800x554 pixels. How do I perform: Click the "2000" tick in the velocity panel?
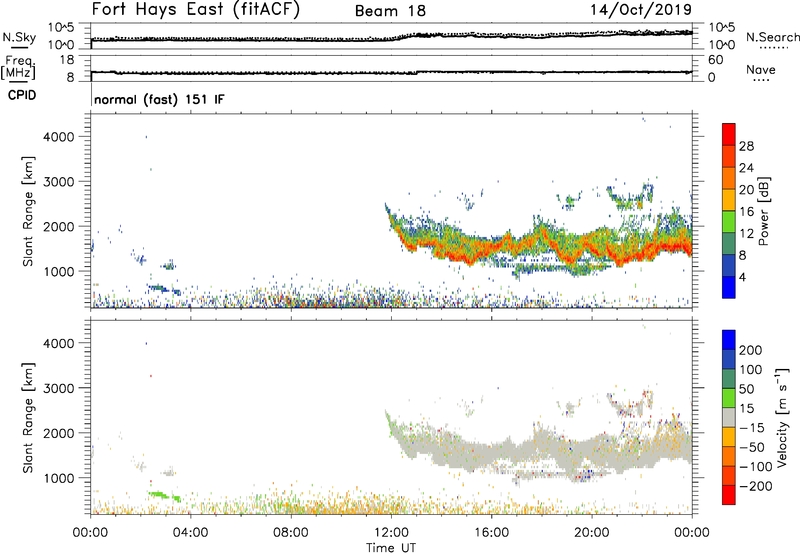(x=58, y=433)
